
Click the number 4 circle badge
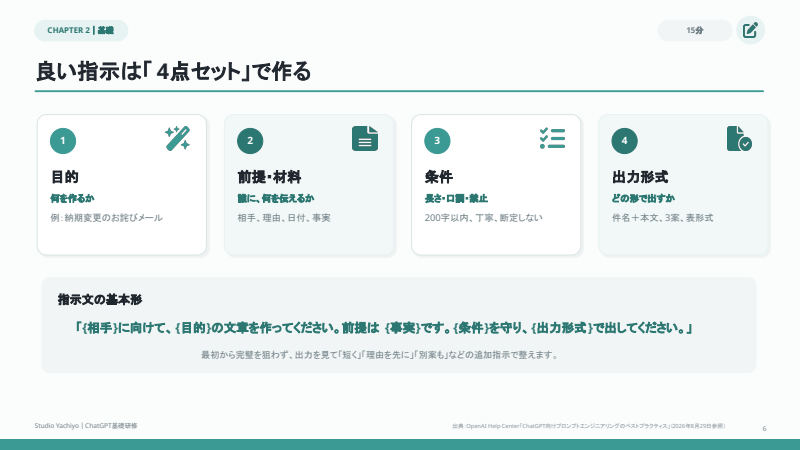coord(624,141)
